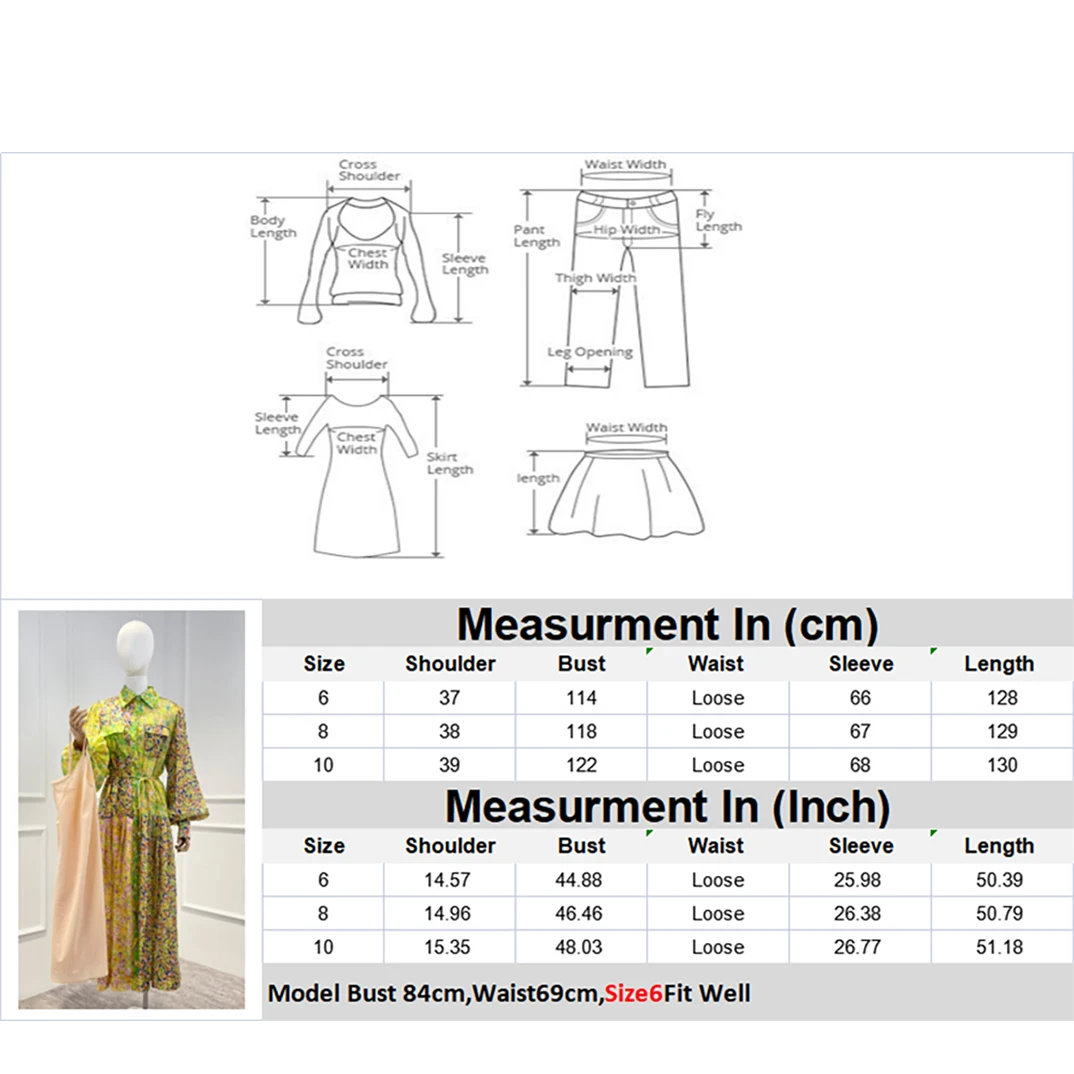The image size is (1074, 1074).
Task: Click the 'Measurment In (cm)' heading
Action: (667, 624)
